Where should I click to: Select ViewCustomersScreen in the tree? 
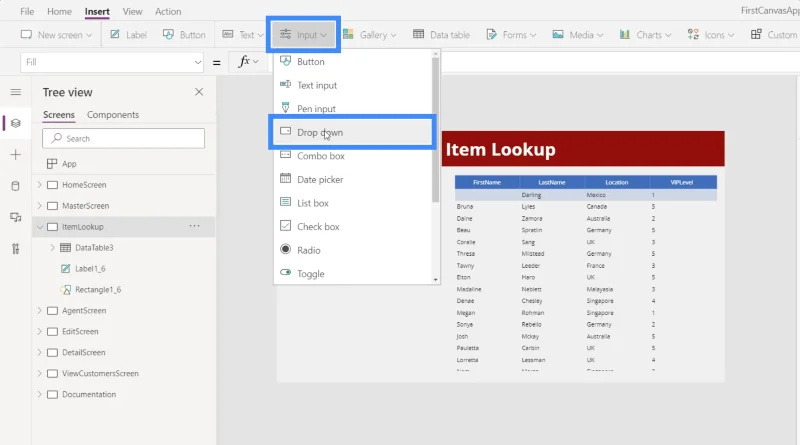(100, 374)
